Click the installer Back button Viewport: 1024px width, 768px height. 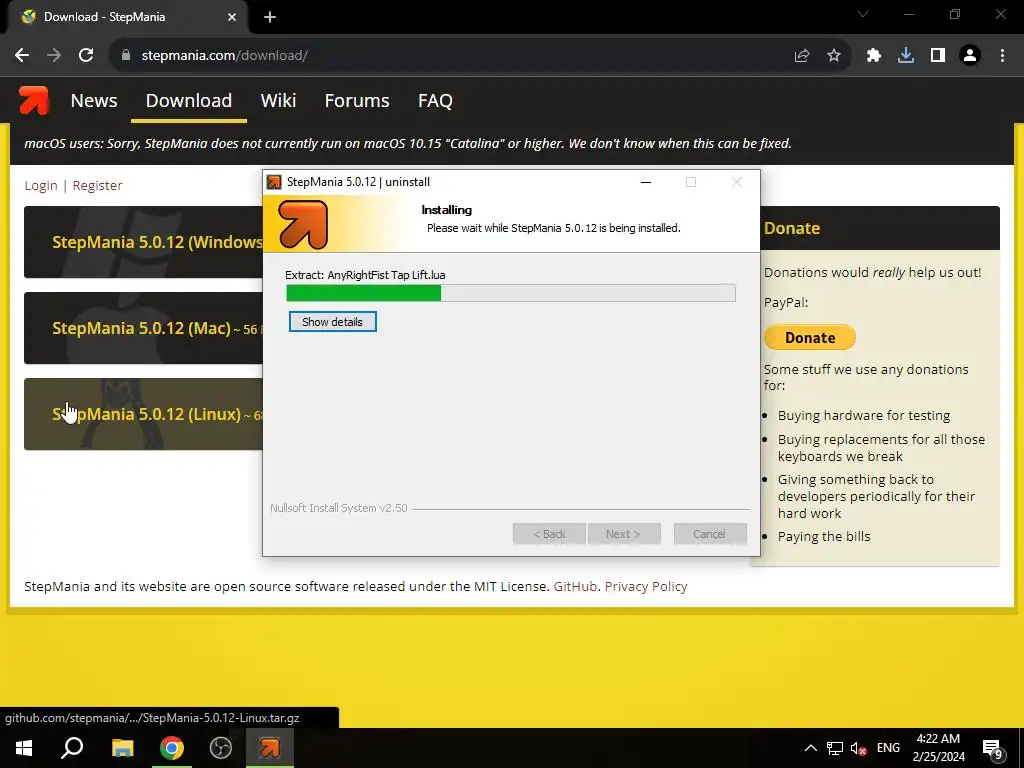pos(549,534)
